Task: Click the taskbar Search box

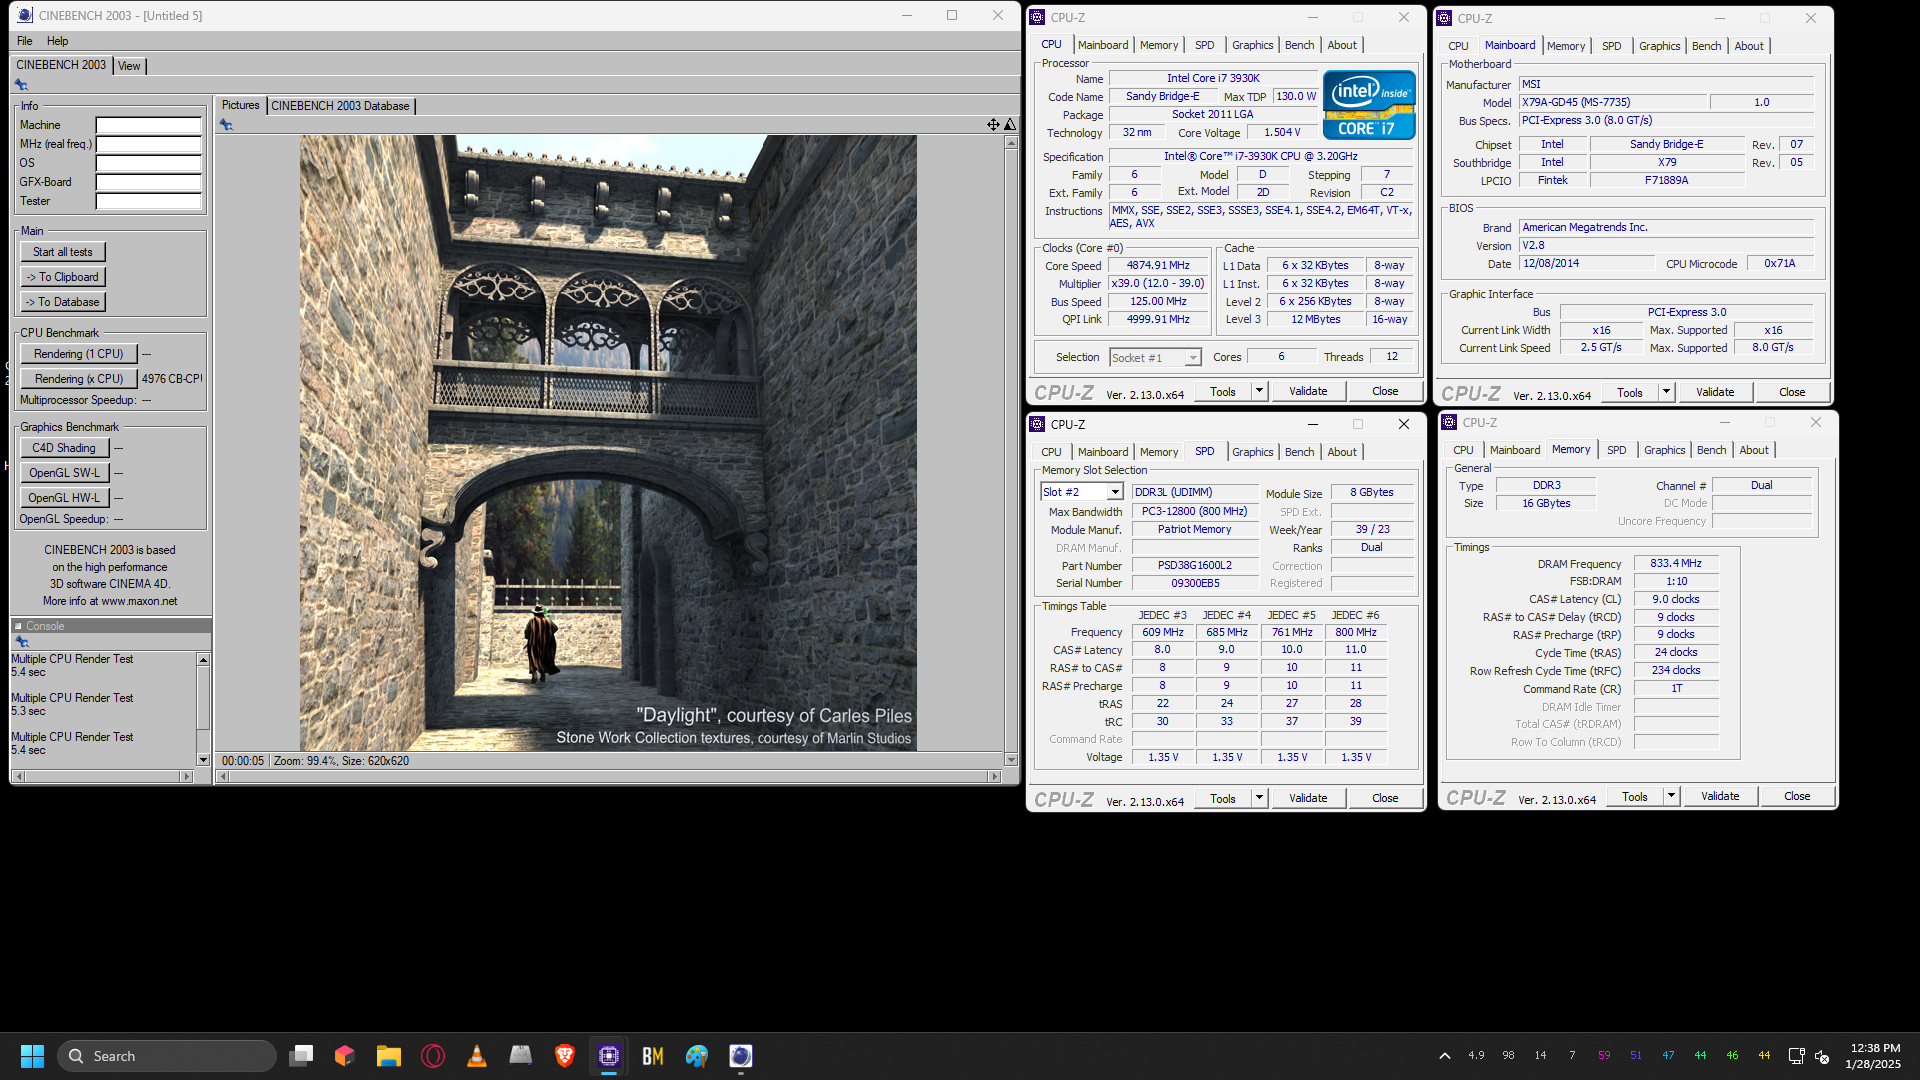Action: (167, 1056)
